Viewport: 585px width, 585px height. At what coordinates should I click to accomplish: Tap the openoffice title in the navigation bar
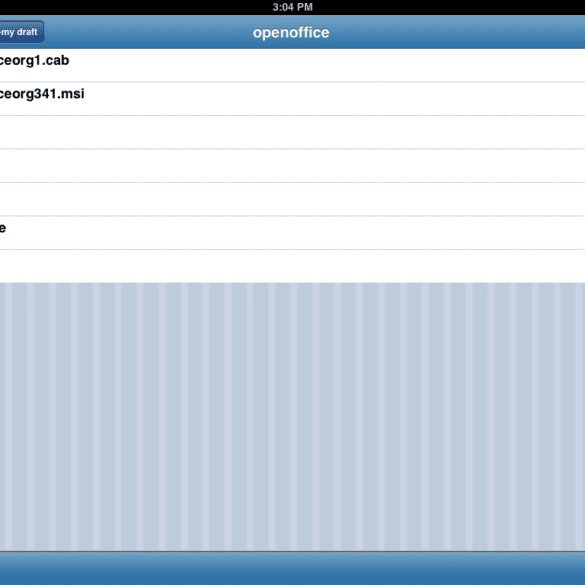291,33
